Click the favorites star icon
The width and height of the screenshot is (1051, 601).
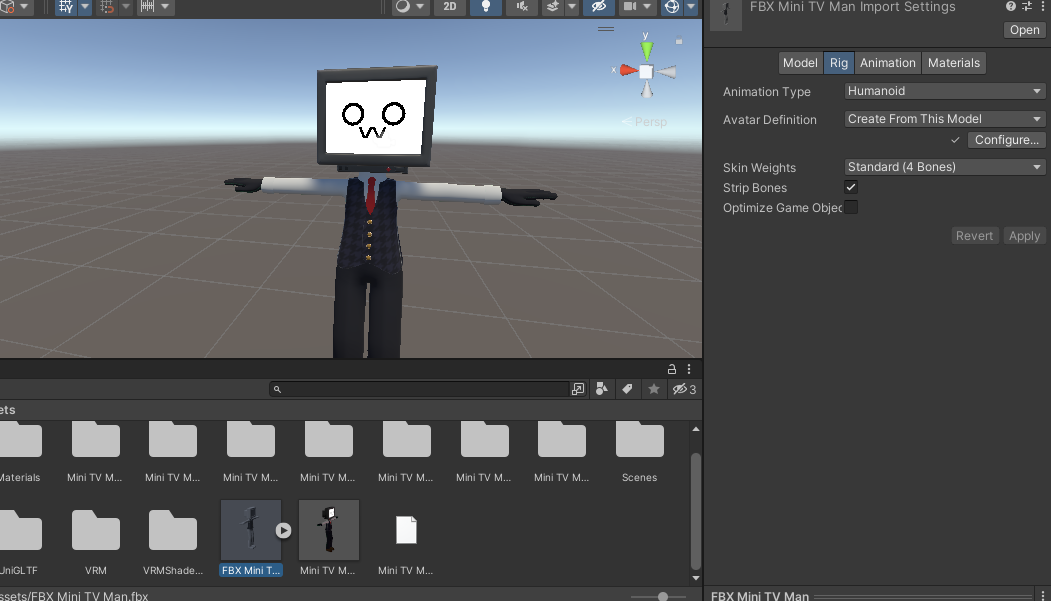pos(654,389)
